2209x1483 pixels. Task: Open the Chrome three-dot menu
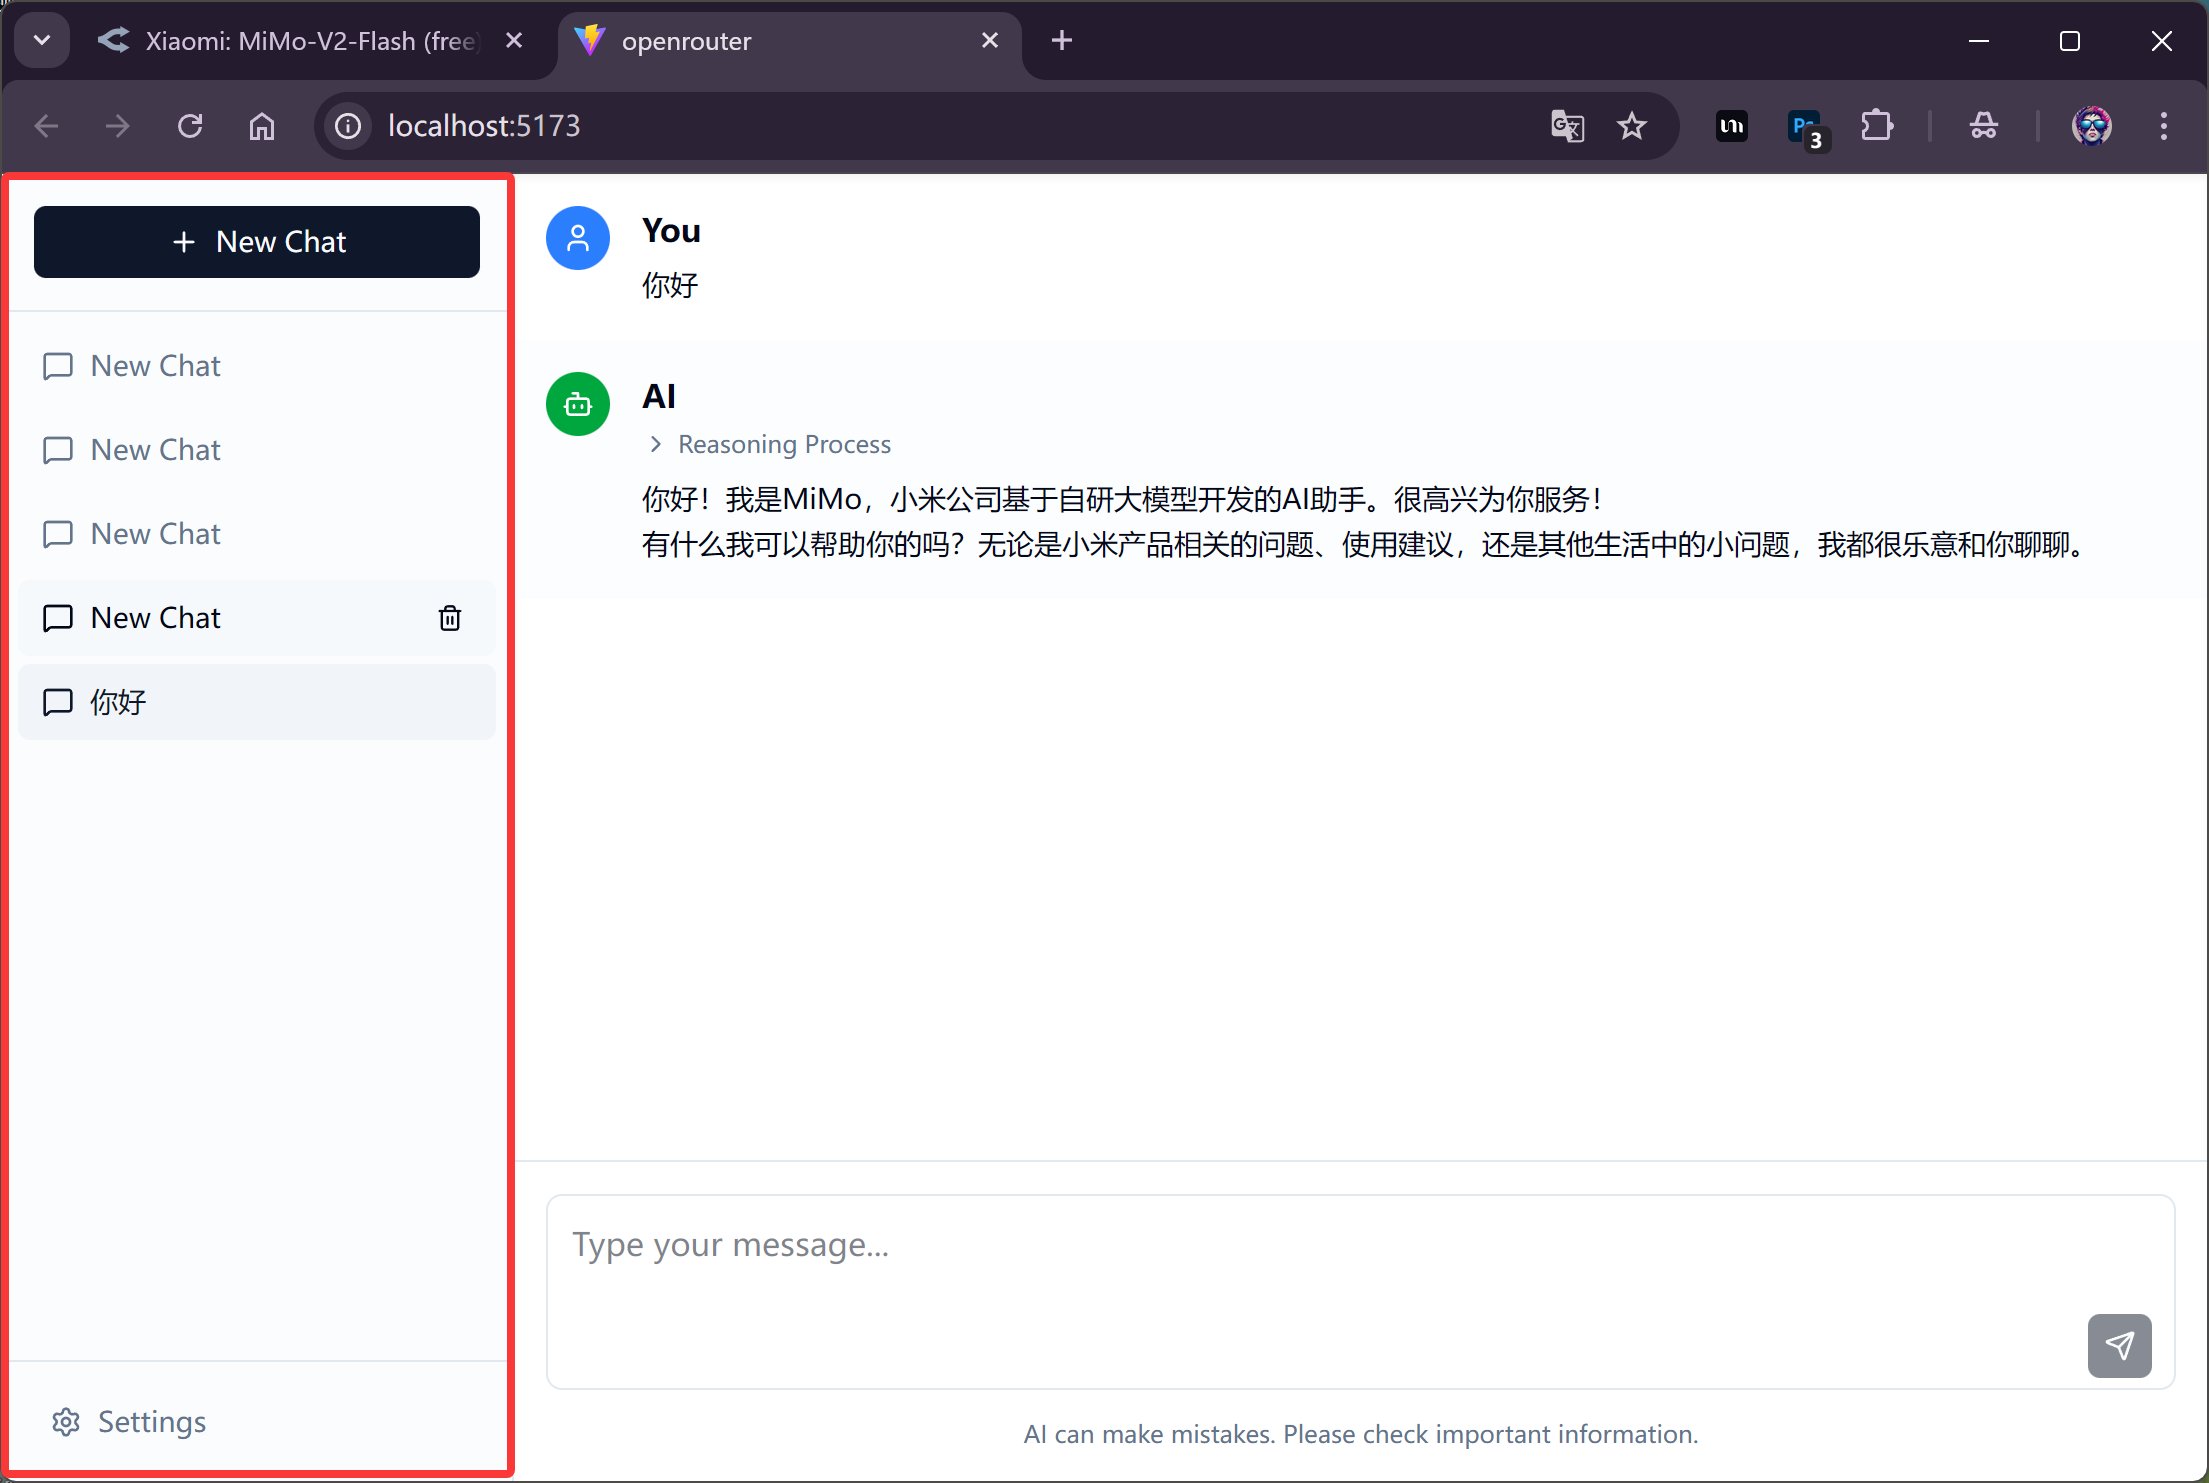click(x=2163, y=126)
